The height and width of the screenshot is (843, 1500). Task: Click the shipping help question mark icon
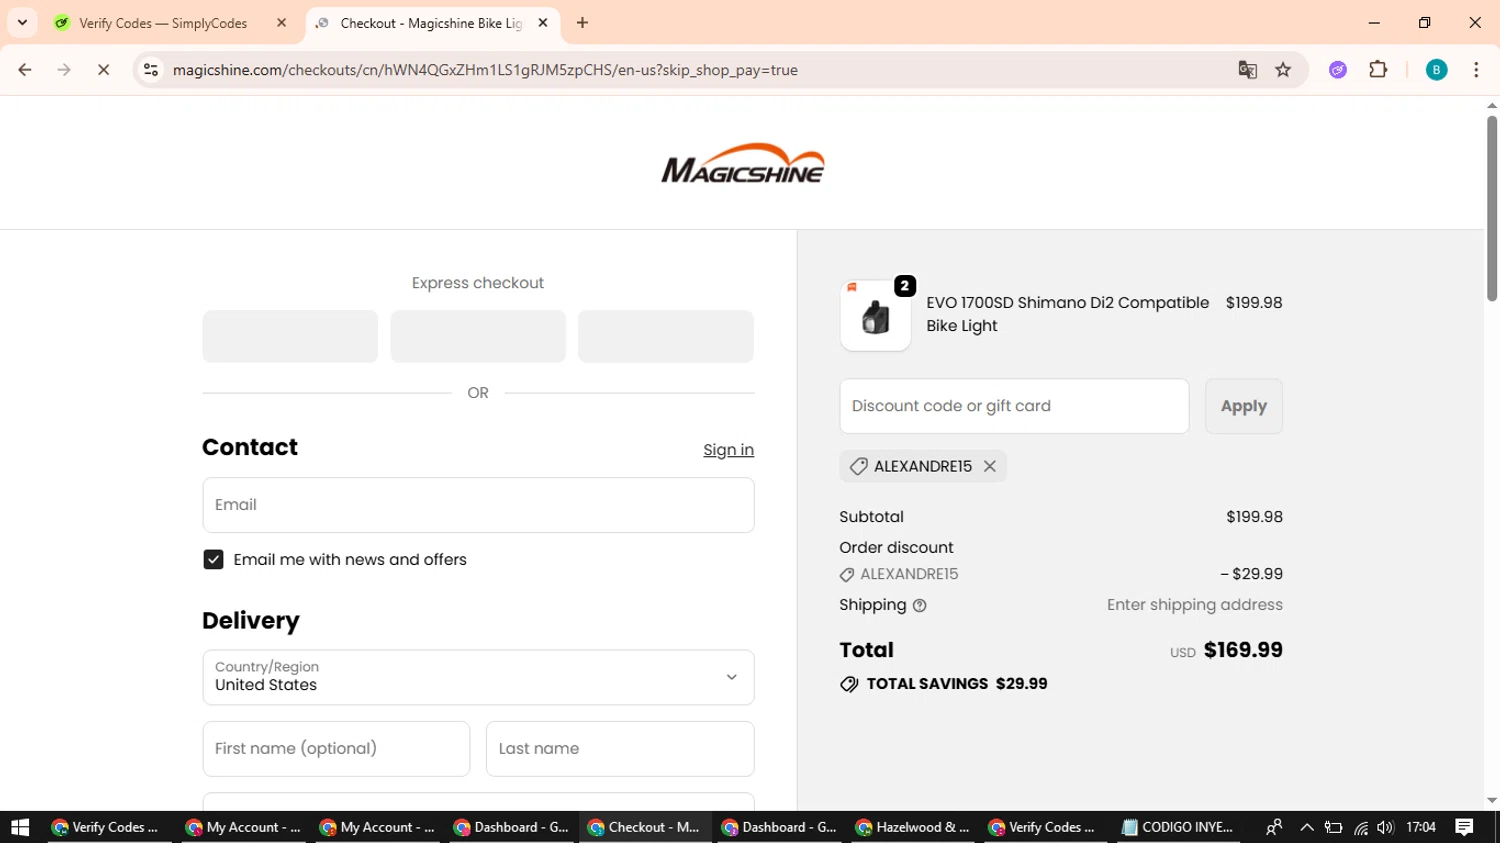(x=919, y=605)
